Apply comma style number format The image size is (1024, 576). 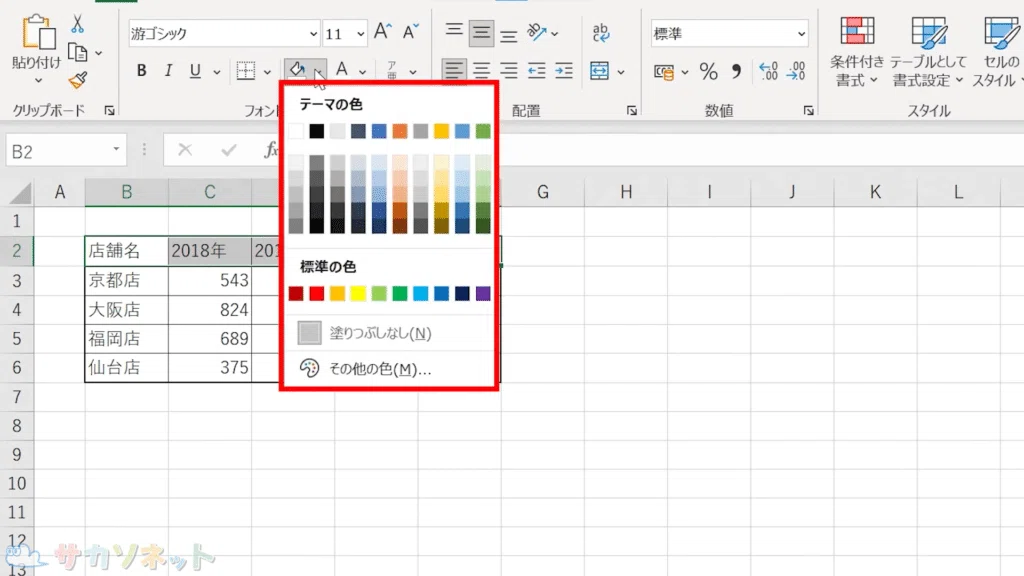click(737, 71)
